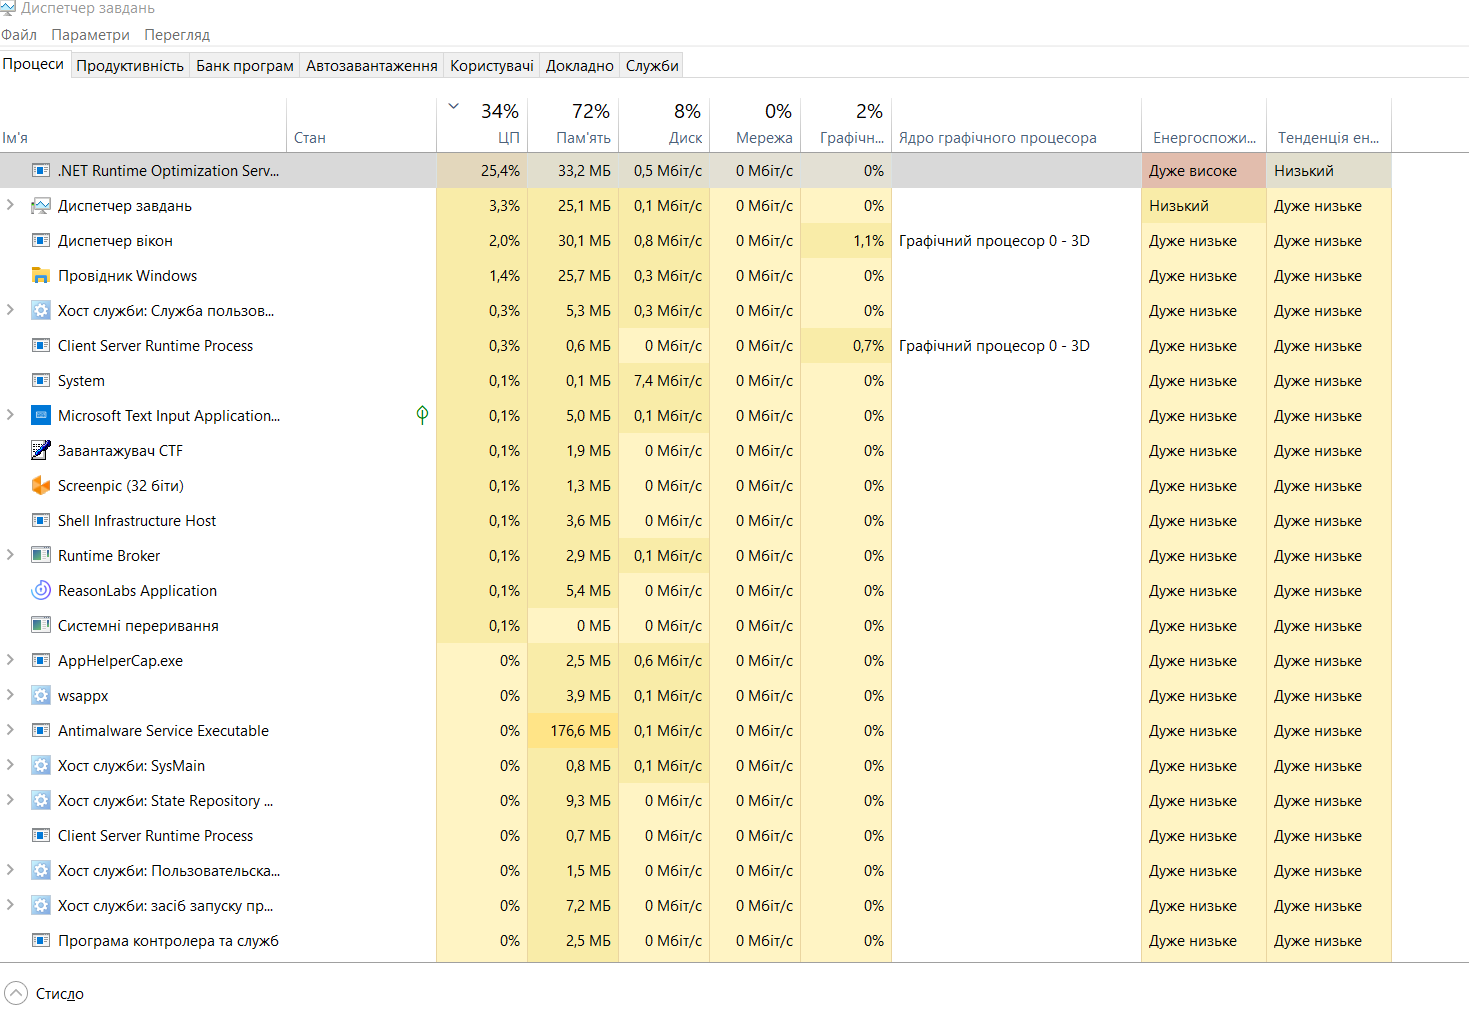Click the Завантажувач CTF pen icon

41,451
